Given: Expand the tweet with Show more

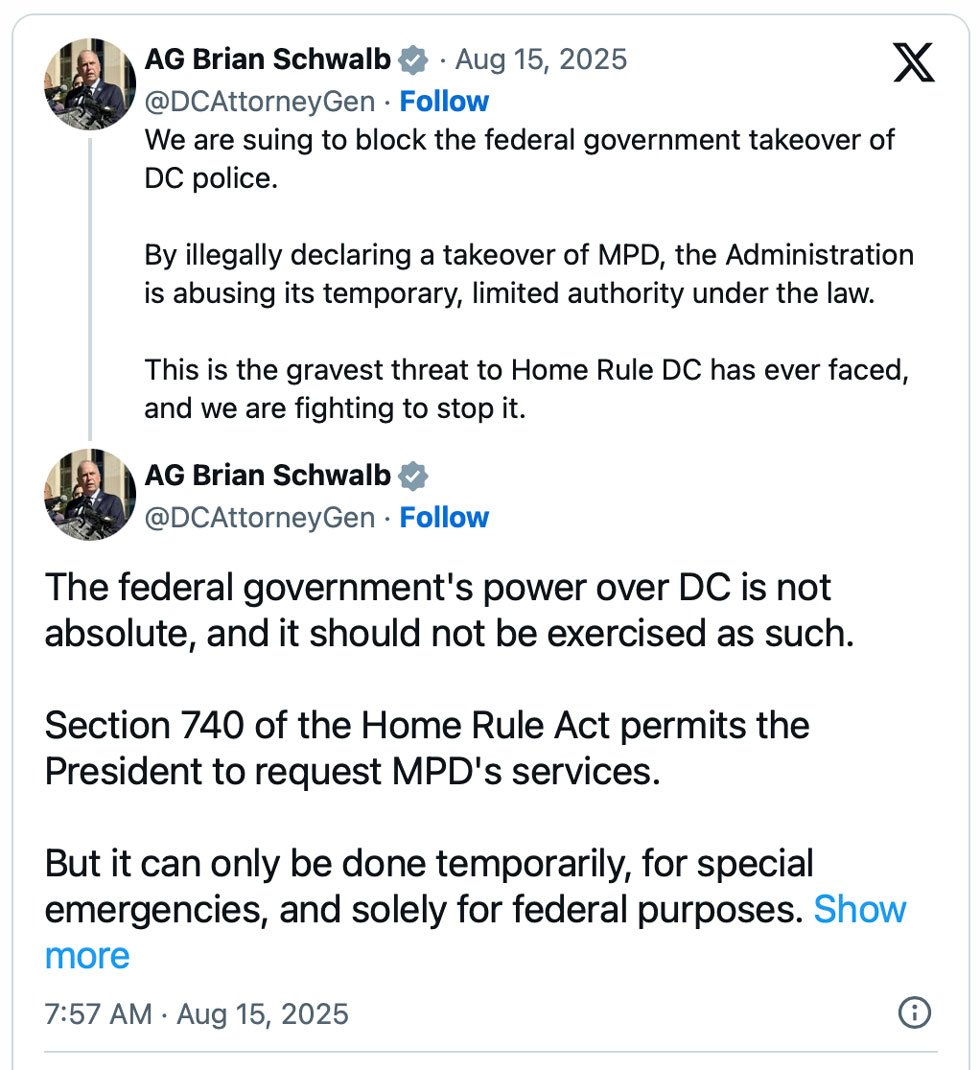Looking at the screenshot, I should click(x=859, y=910).
